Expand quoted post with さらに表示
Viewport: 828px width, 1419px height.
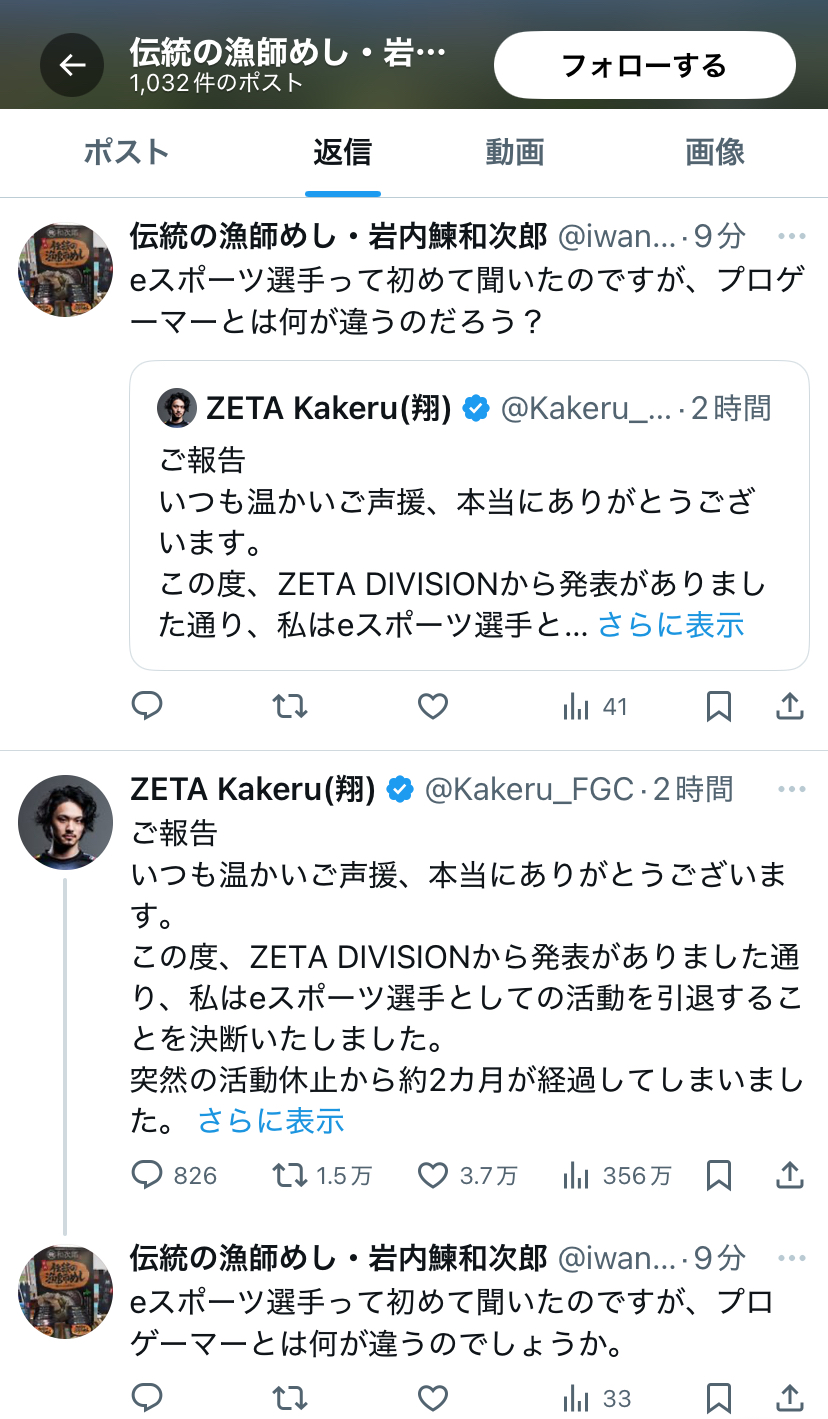[x=671, y=625]
